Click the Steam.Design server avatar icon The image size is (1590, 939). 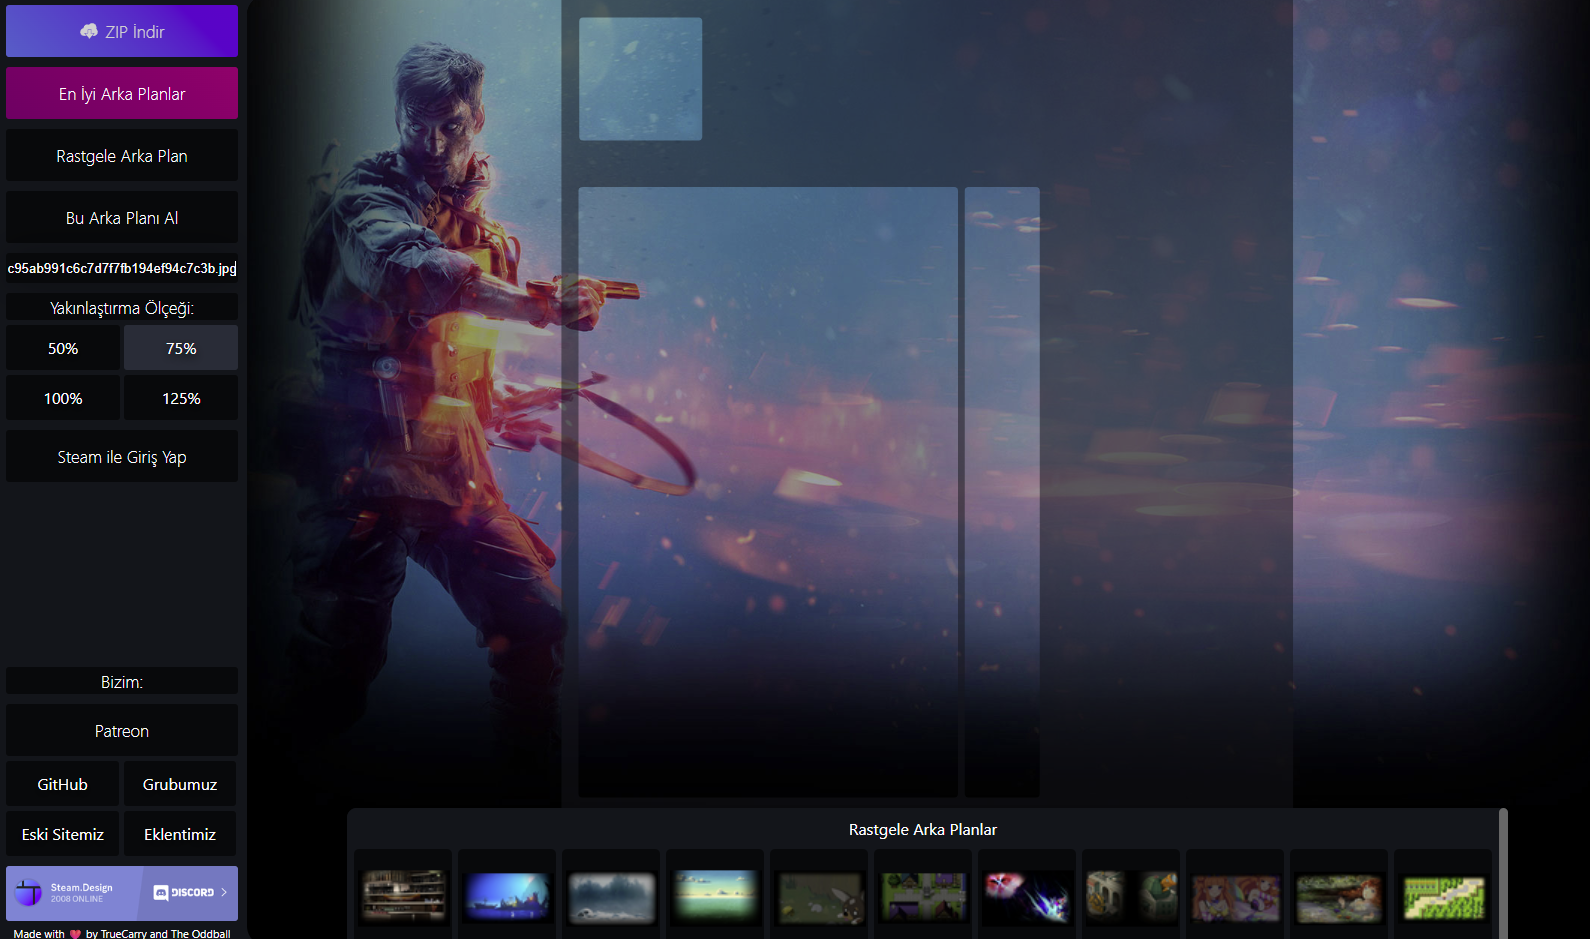(x=29, y=892)
